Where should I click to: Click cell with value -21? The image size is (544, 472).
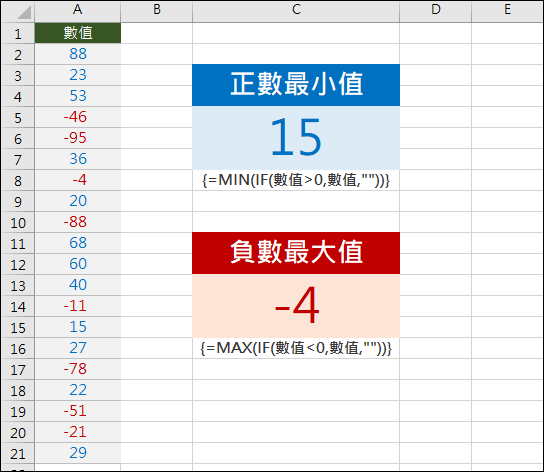[x=78, y=432]
